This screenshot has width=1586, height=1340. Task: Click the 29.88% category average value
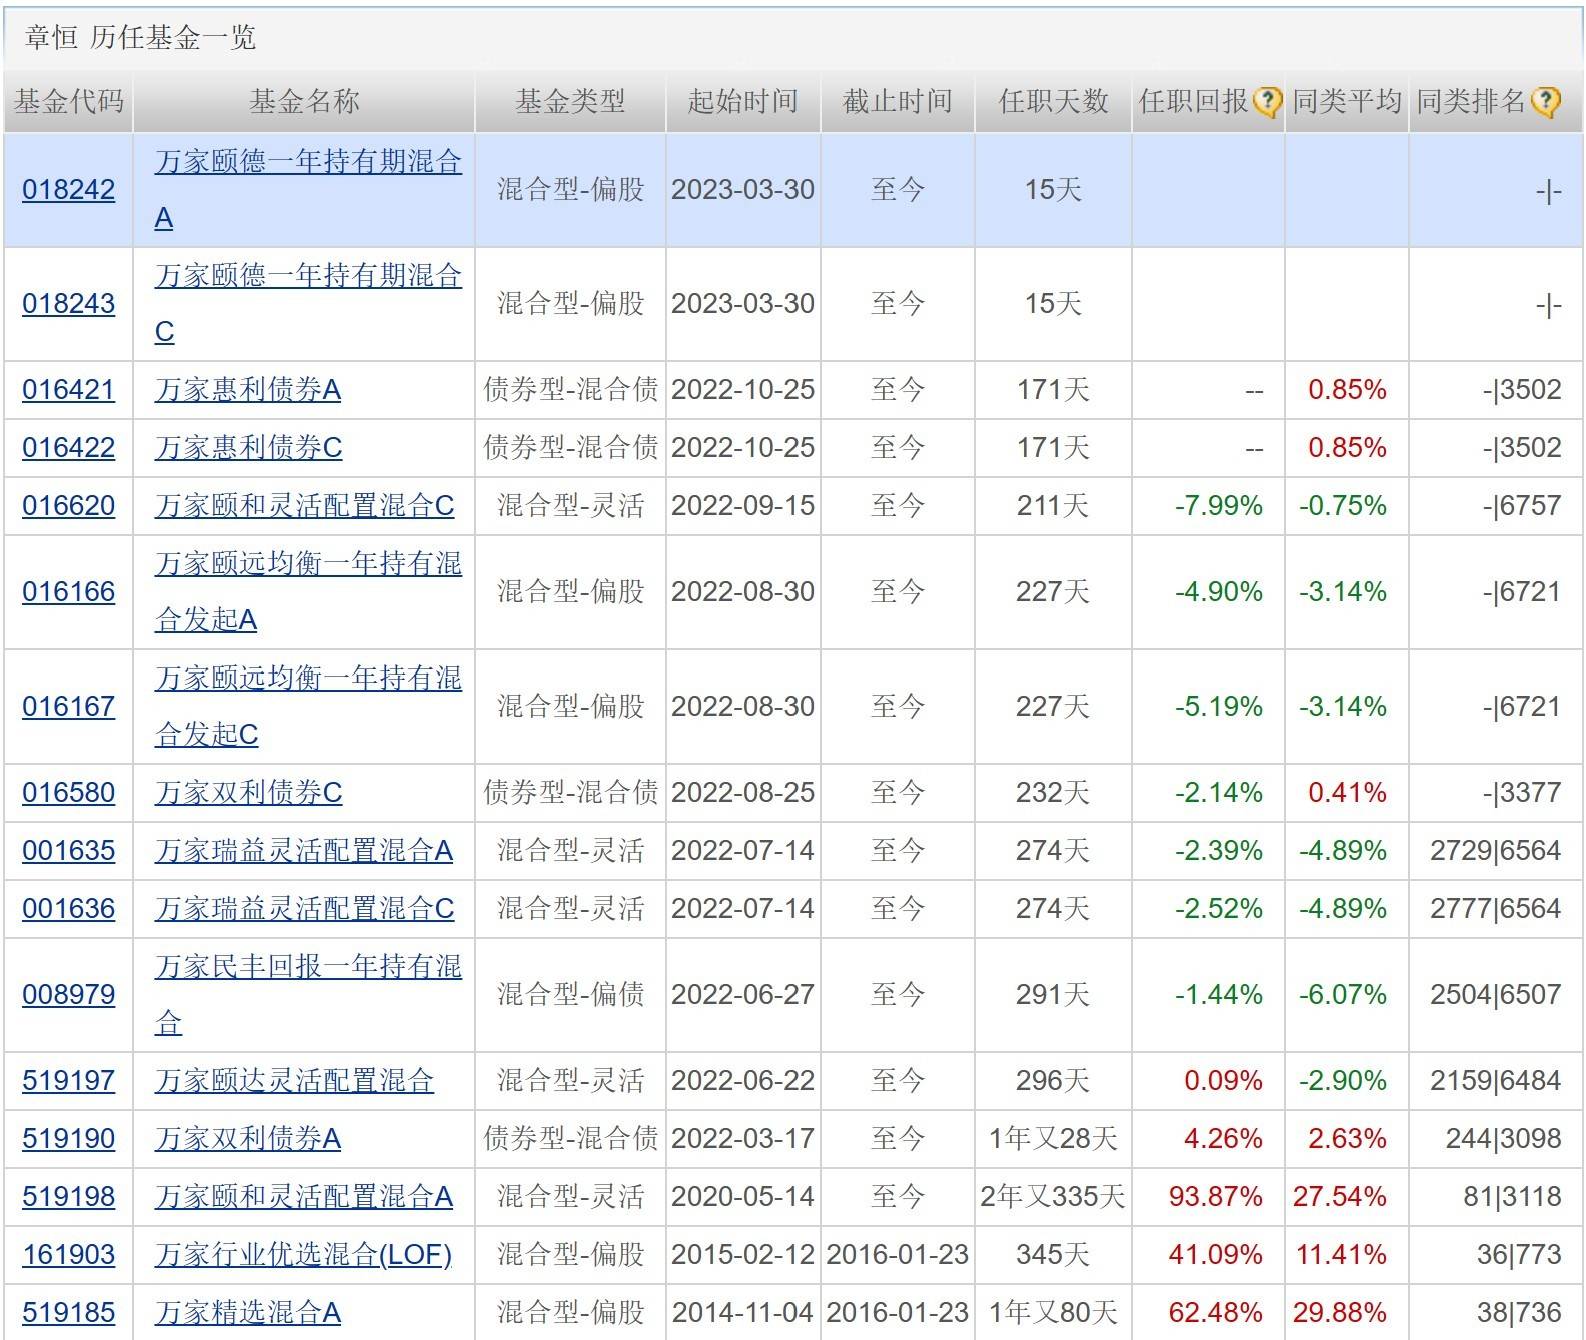pos(1340,1313)
